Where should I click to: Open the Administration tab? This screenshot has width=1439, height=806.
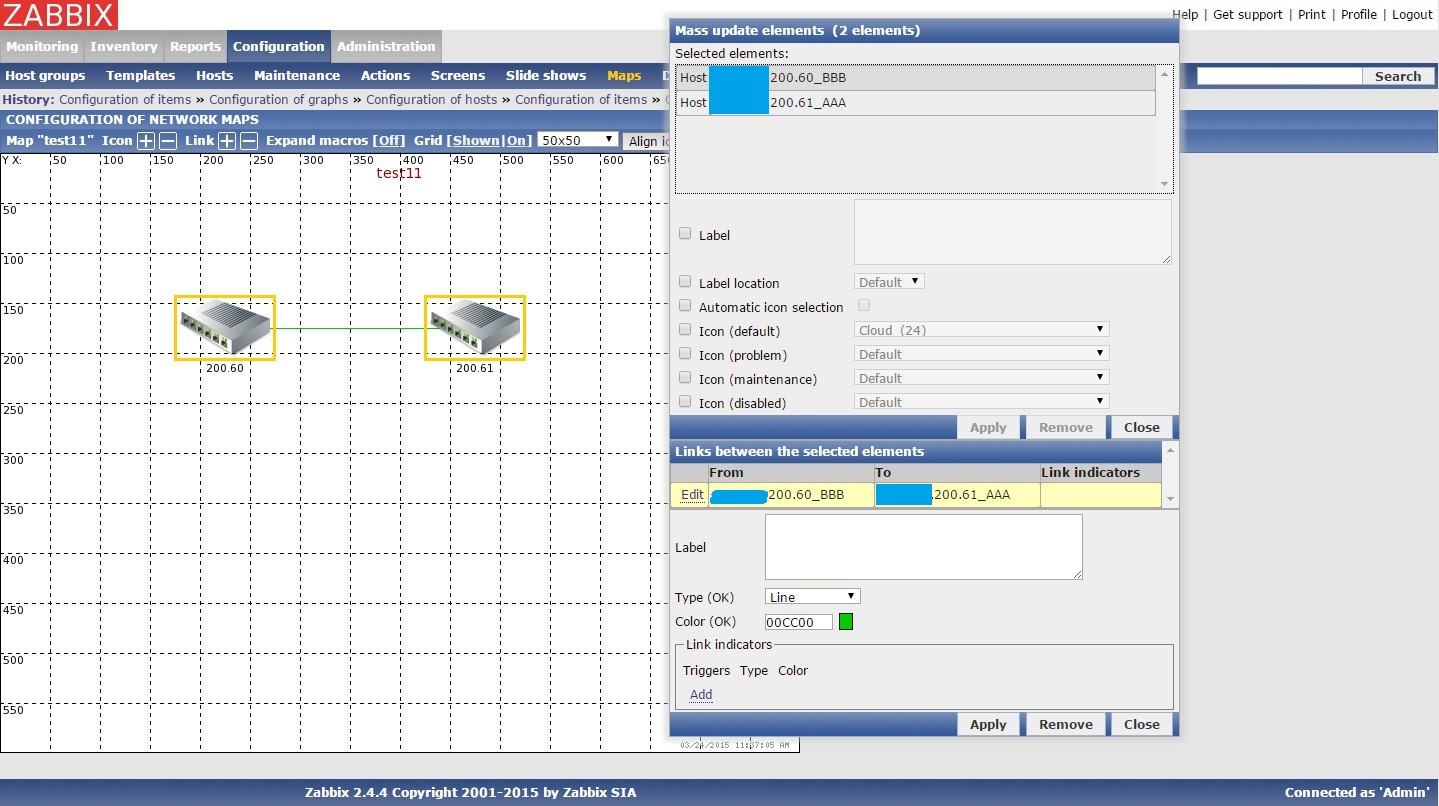coord(386,46)
